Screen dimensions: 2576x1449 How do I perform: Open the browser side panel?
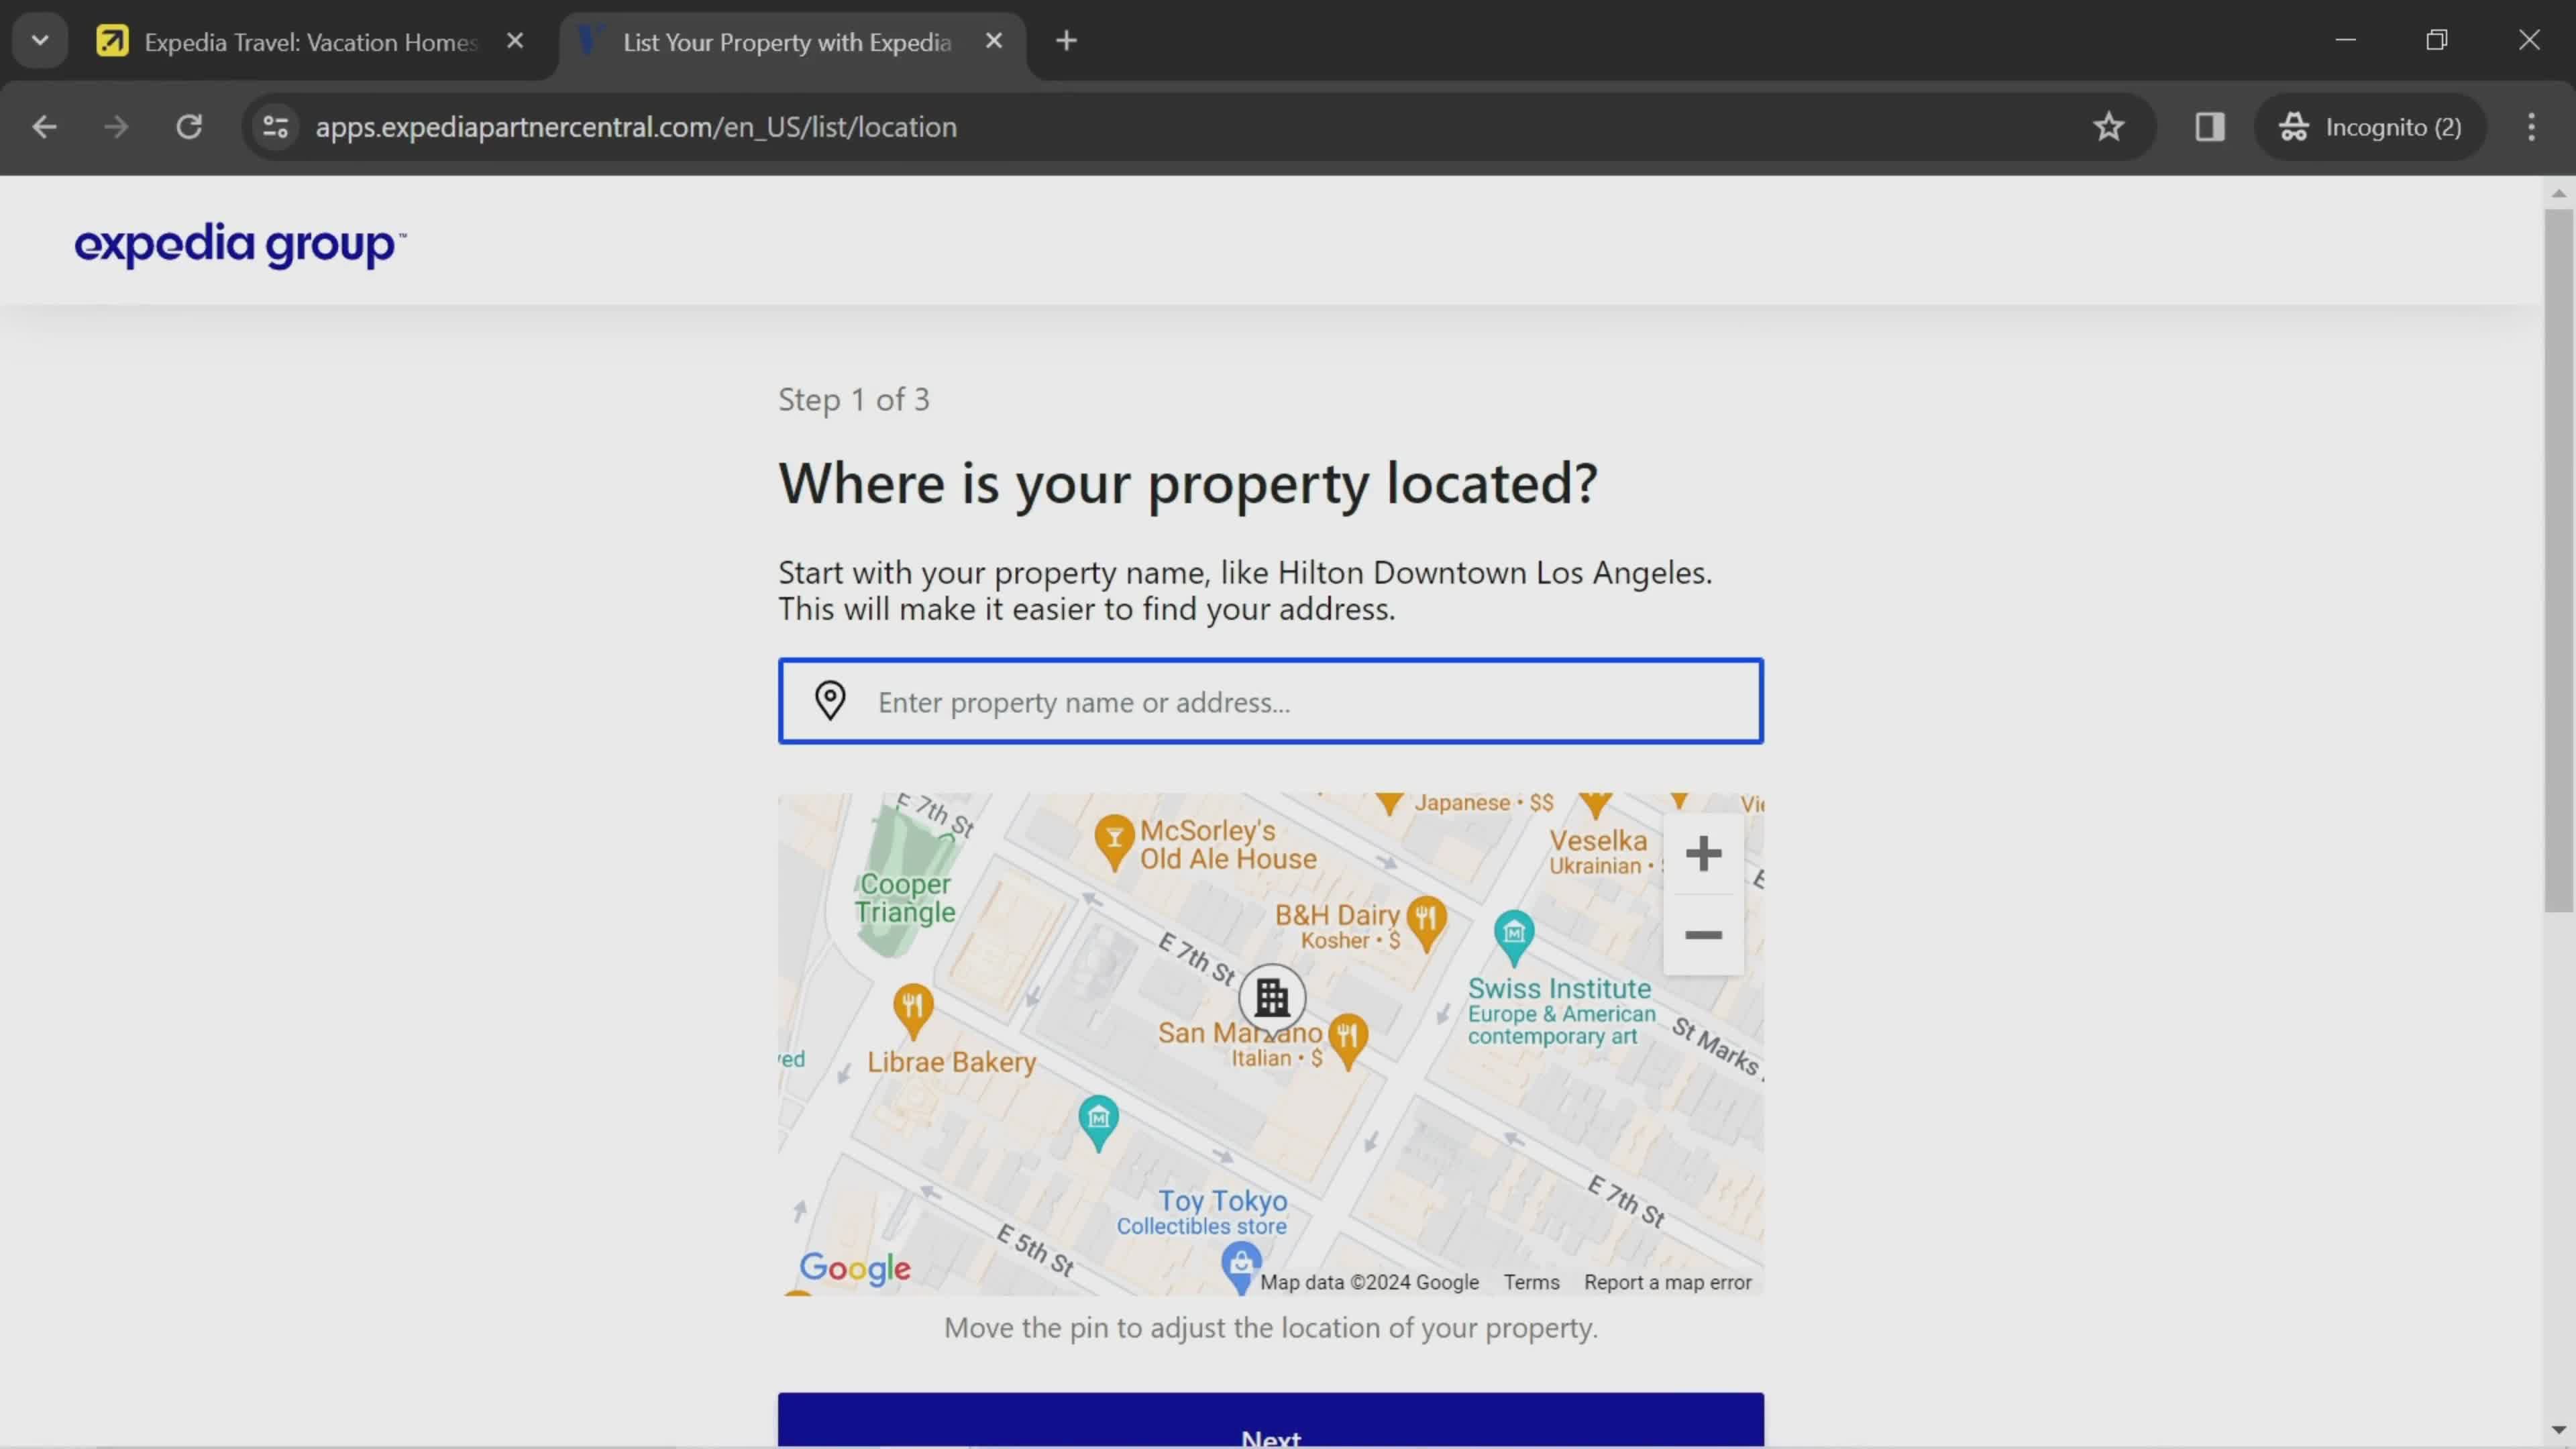[x=2210, y=127]
